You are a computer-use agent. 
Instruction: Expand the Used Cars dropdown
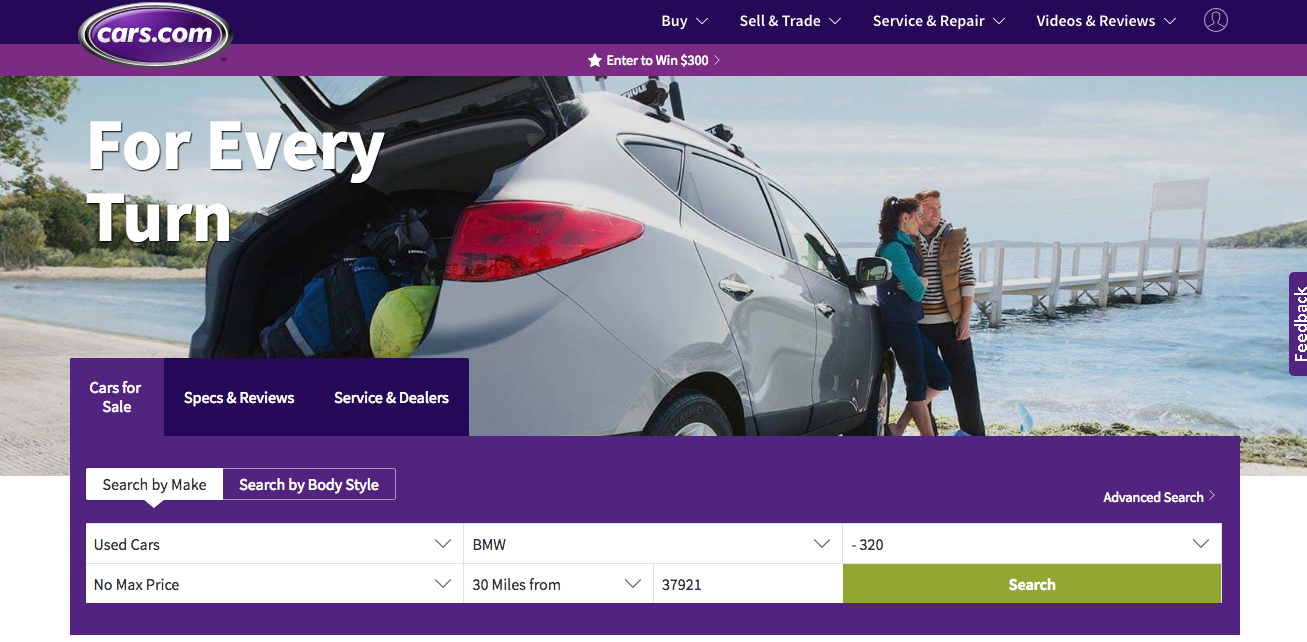pos(274,544)
